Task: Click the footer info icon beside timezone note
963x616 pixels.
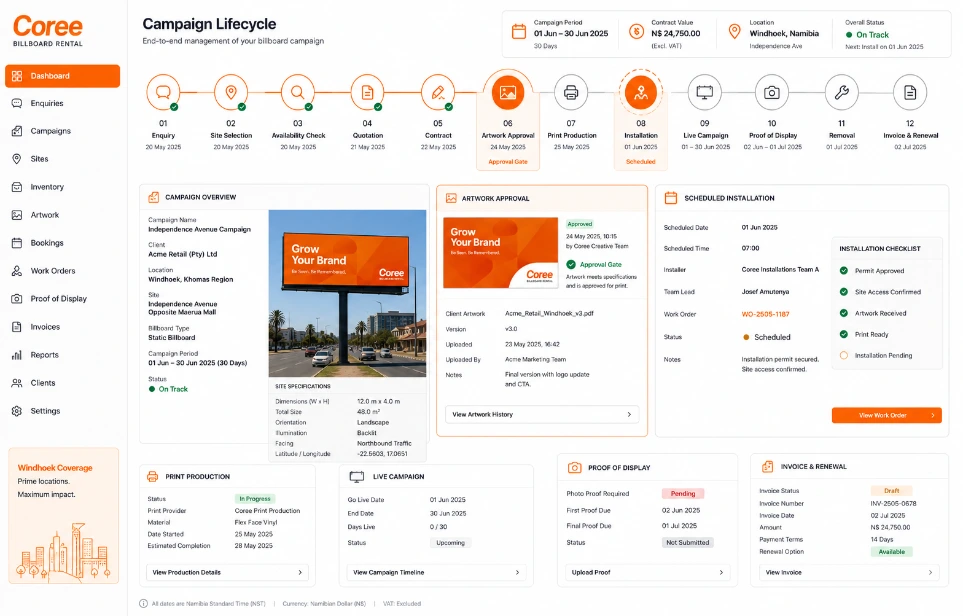Action: (143, 604)
